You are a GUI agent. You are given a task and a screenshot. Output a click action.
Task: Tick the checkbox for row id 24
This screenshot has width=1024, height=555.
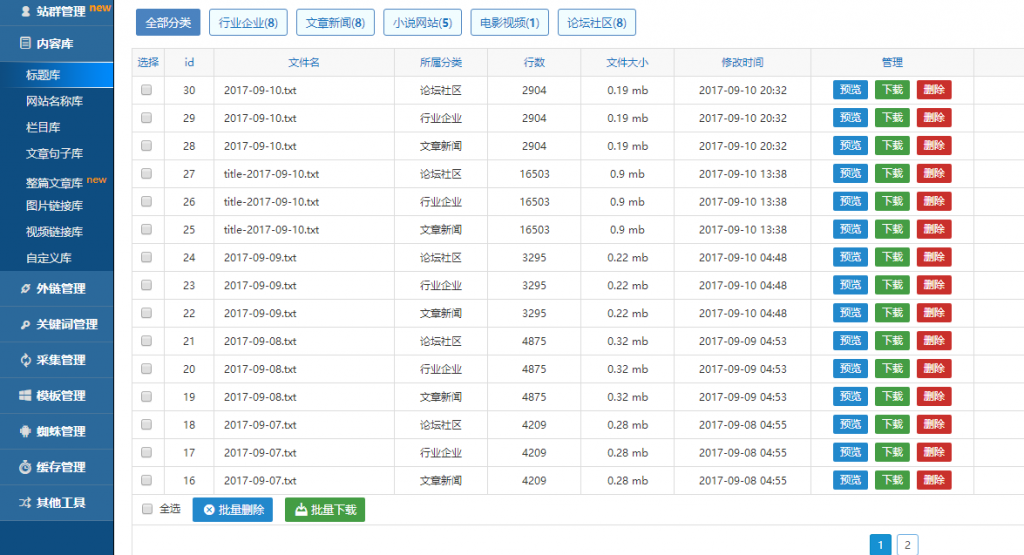[147, 257]
